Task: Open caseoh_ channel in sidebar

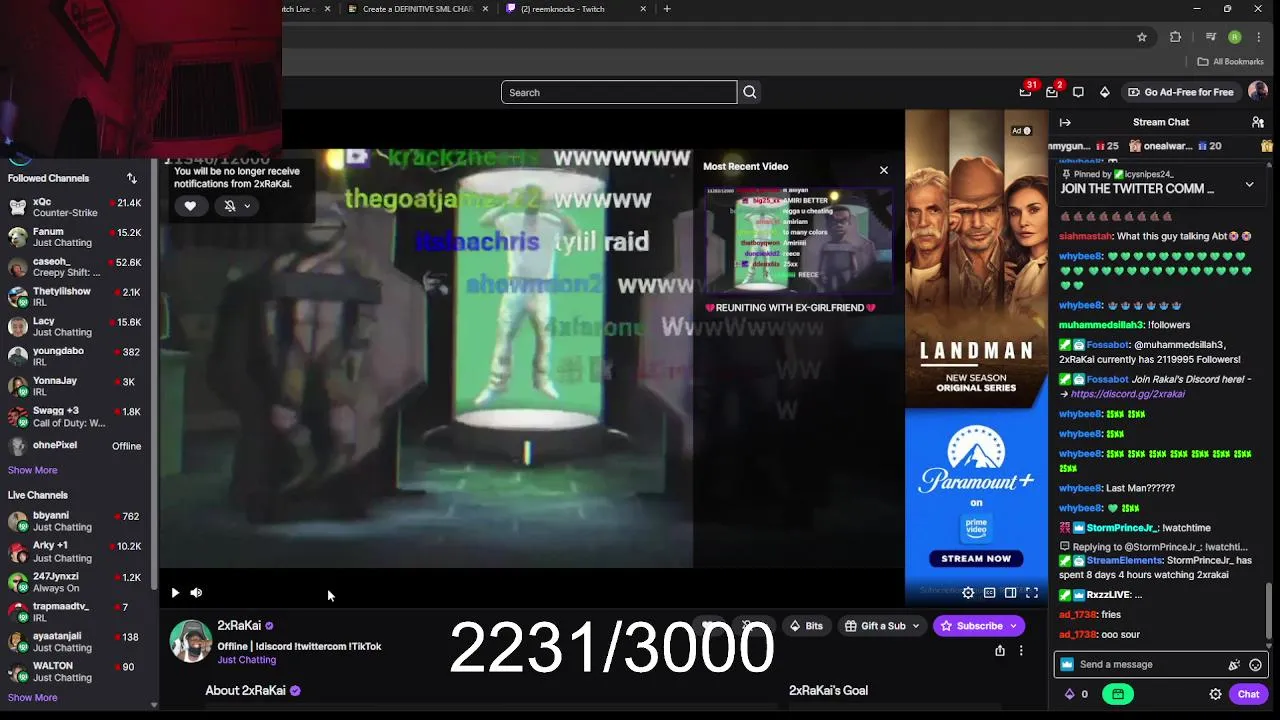Action: click(x=75, y=267)
